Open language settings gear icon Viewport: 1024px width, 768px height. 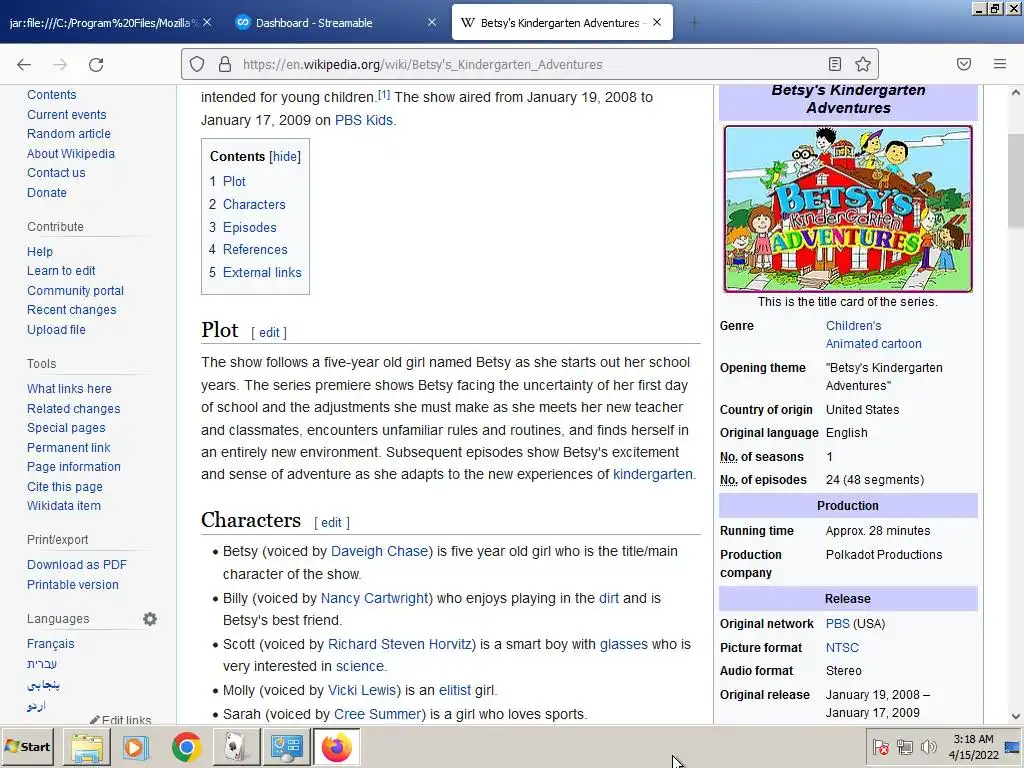pyautogui.click(x=150, y=618)
